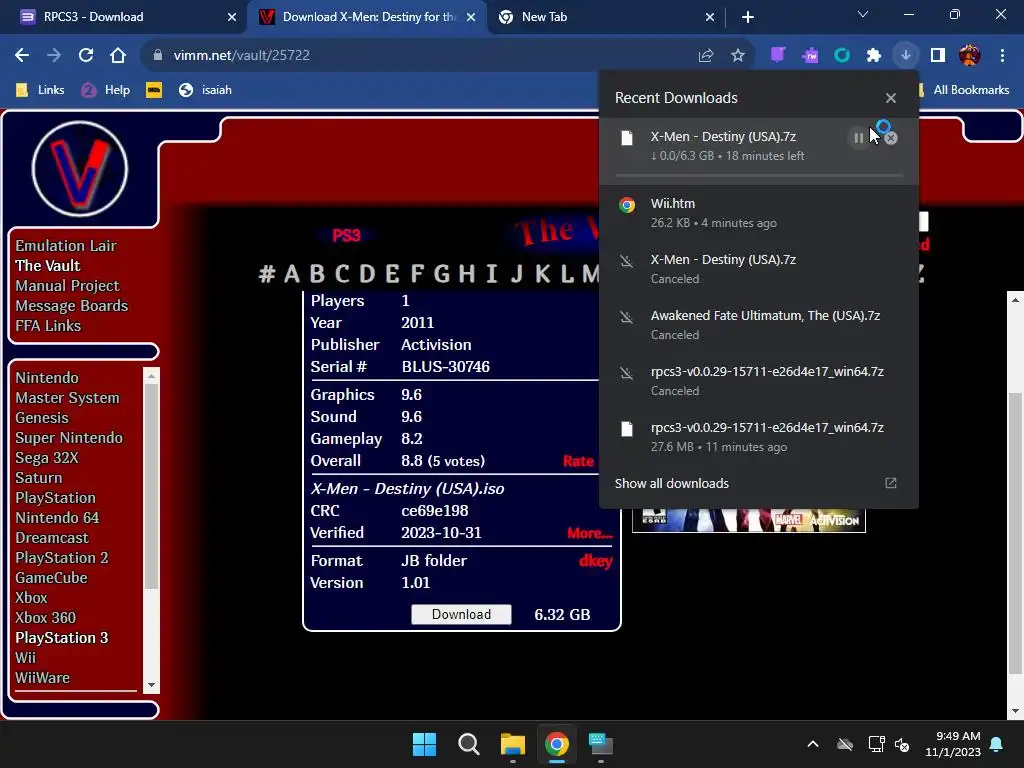Open the Extensions puzzle icon
Viewport: 1024px width, 768px height.
click(874, 56)
